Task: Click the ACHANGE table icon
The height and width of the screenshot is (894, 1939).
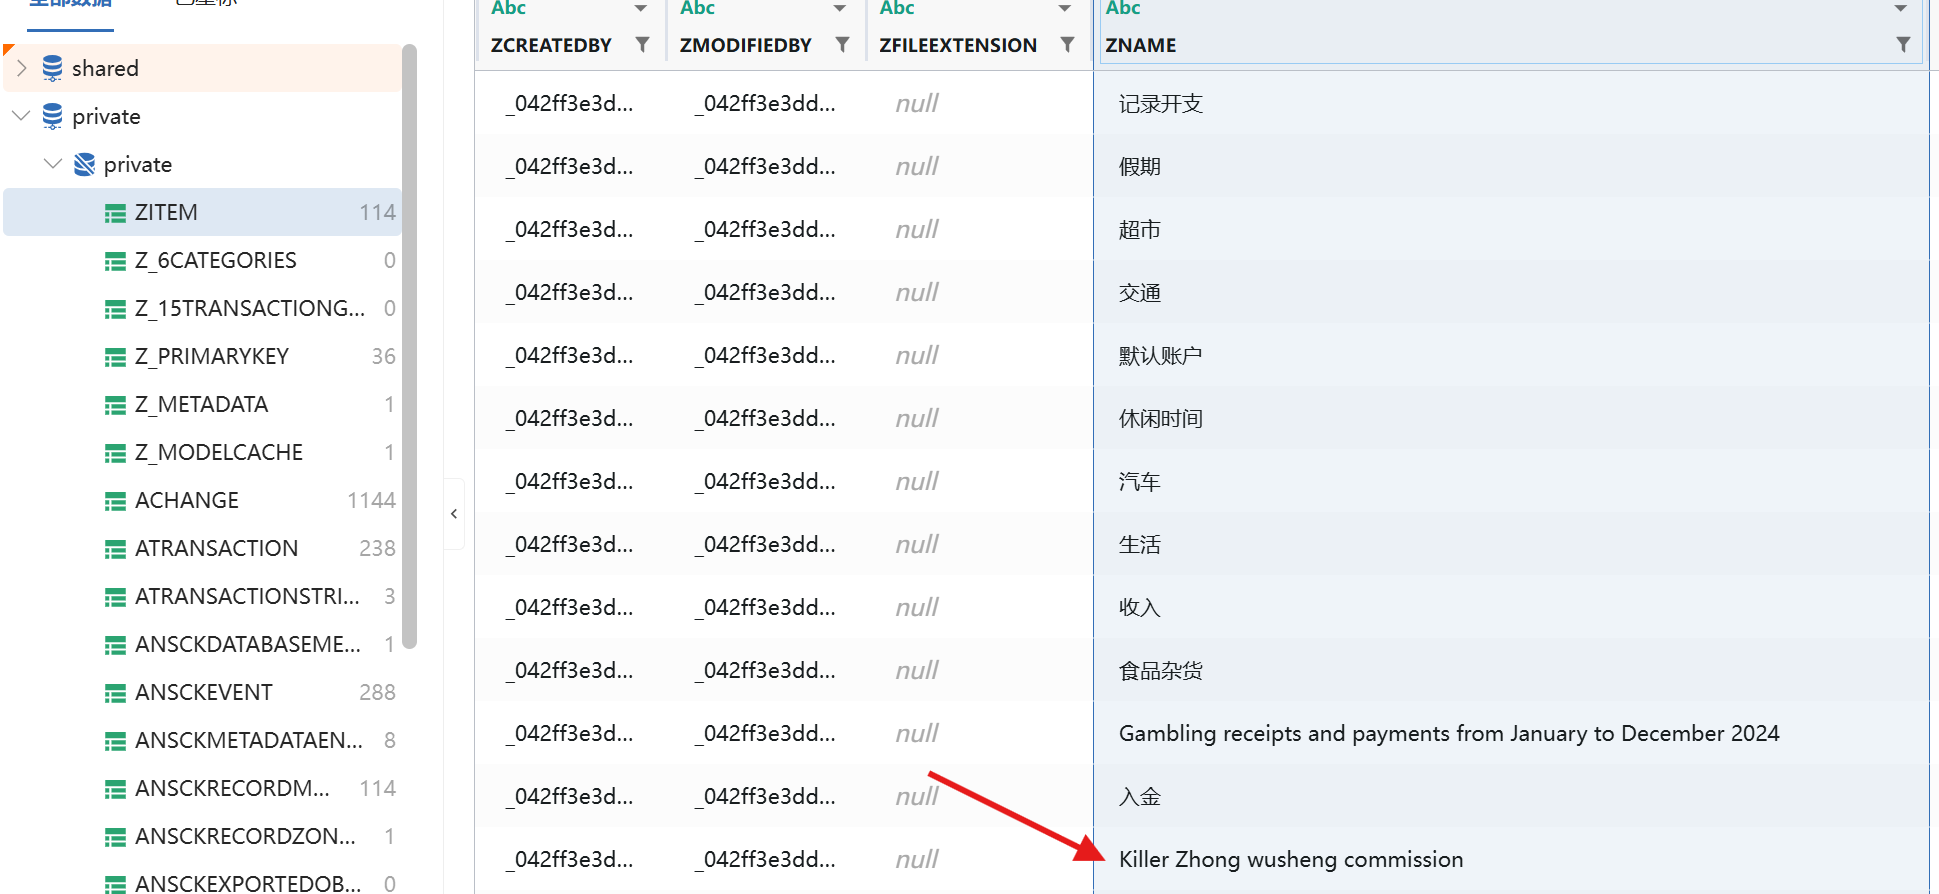Action: coord(116,501)
